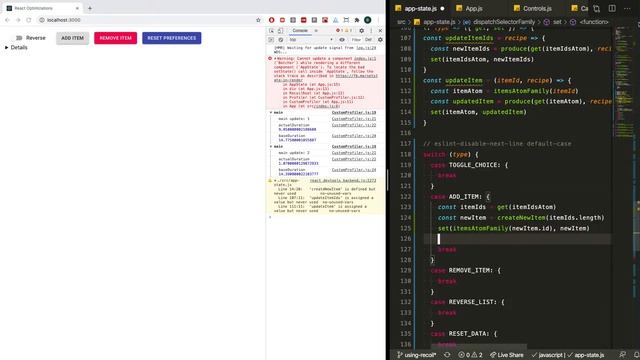
Task: Toggle the console sidebar
Action: (x=271, y=40)
